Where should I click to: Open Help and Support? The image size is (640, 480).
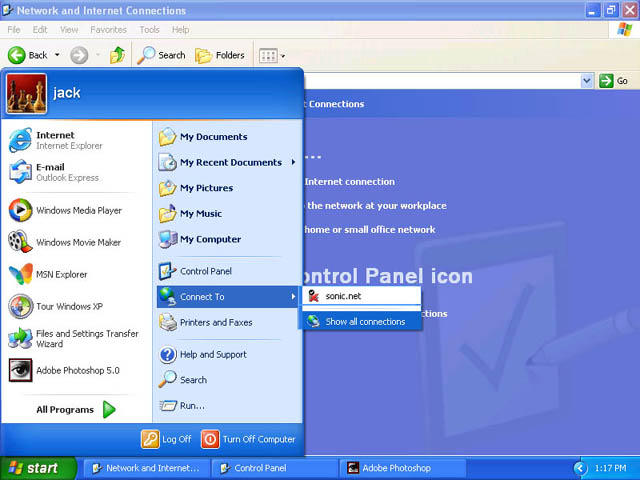click(203, 354)
